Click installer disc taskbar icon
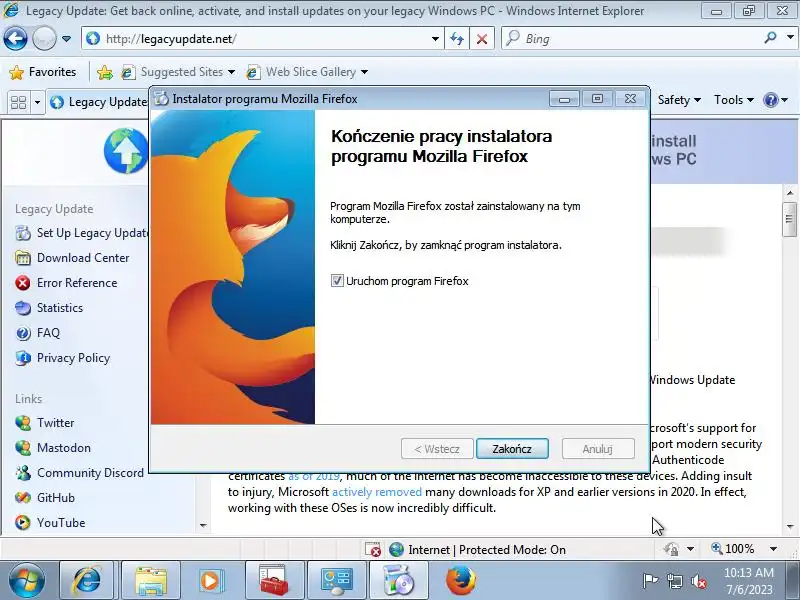 pos(398,581)
